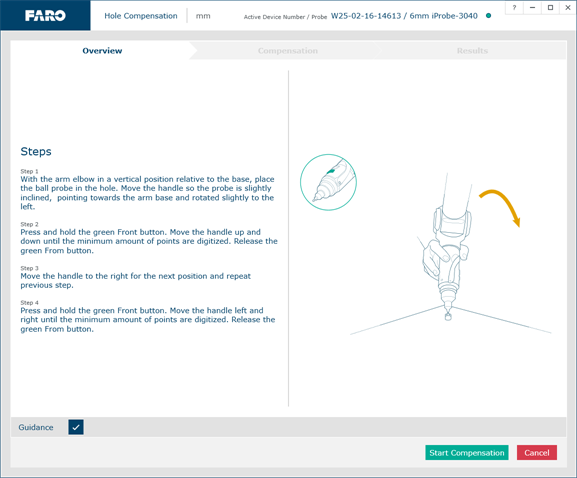Image resolution: width=577 pixels, height=478 pixels.
Task: Click the circular probe button close-up illustration
Action: click(x=328, y=182)
